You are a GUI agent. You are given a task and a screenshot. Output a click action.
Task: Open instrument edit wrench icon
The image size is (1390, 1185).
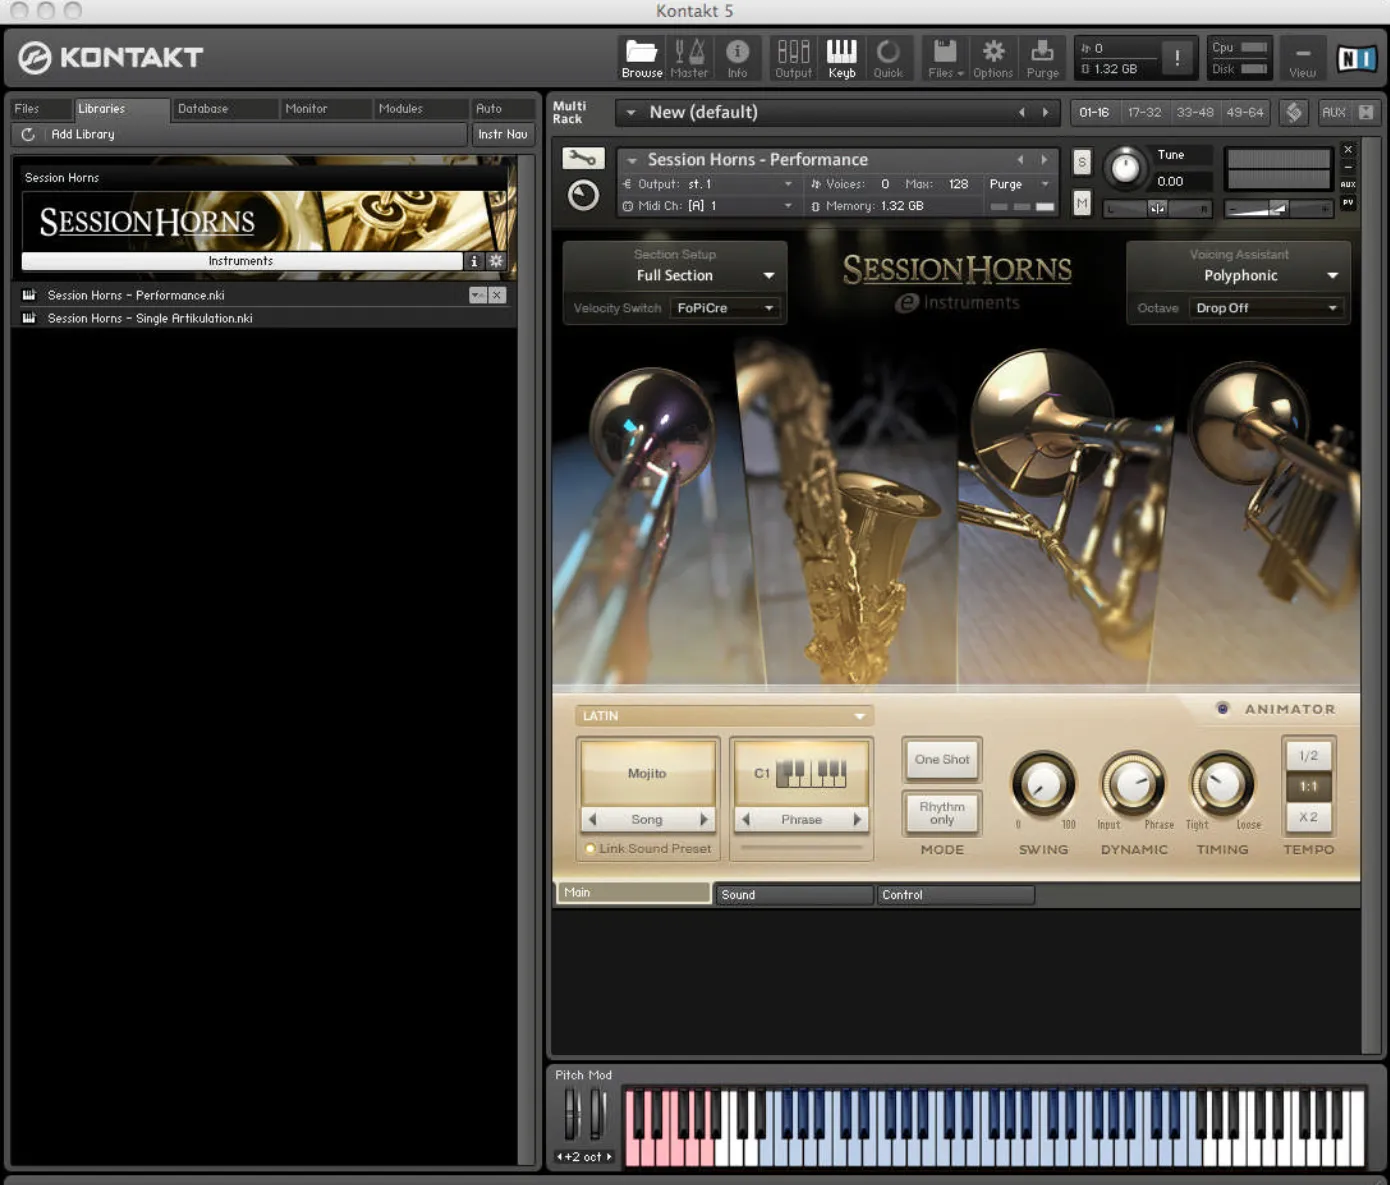pos(583,159)
